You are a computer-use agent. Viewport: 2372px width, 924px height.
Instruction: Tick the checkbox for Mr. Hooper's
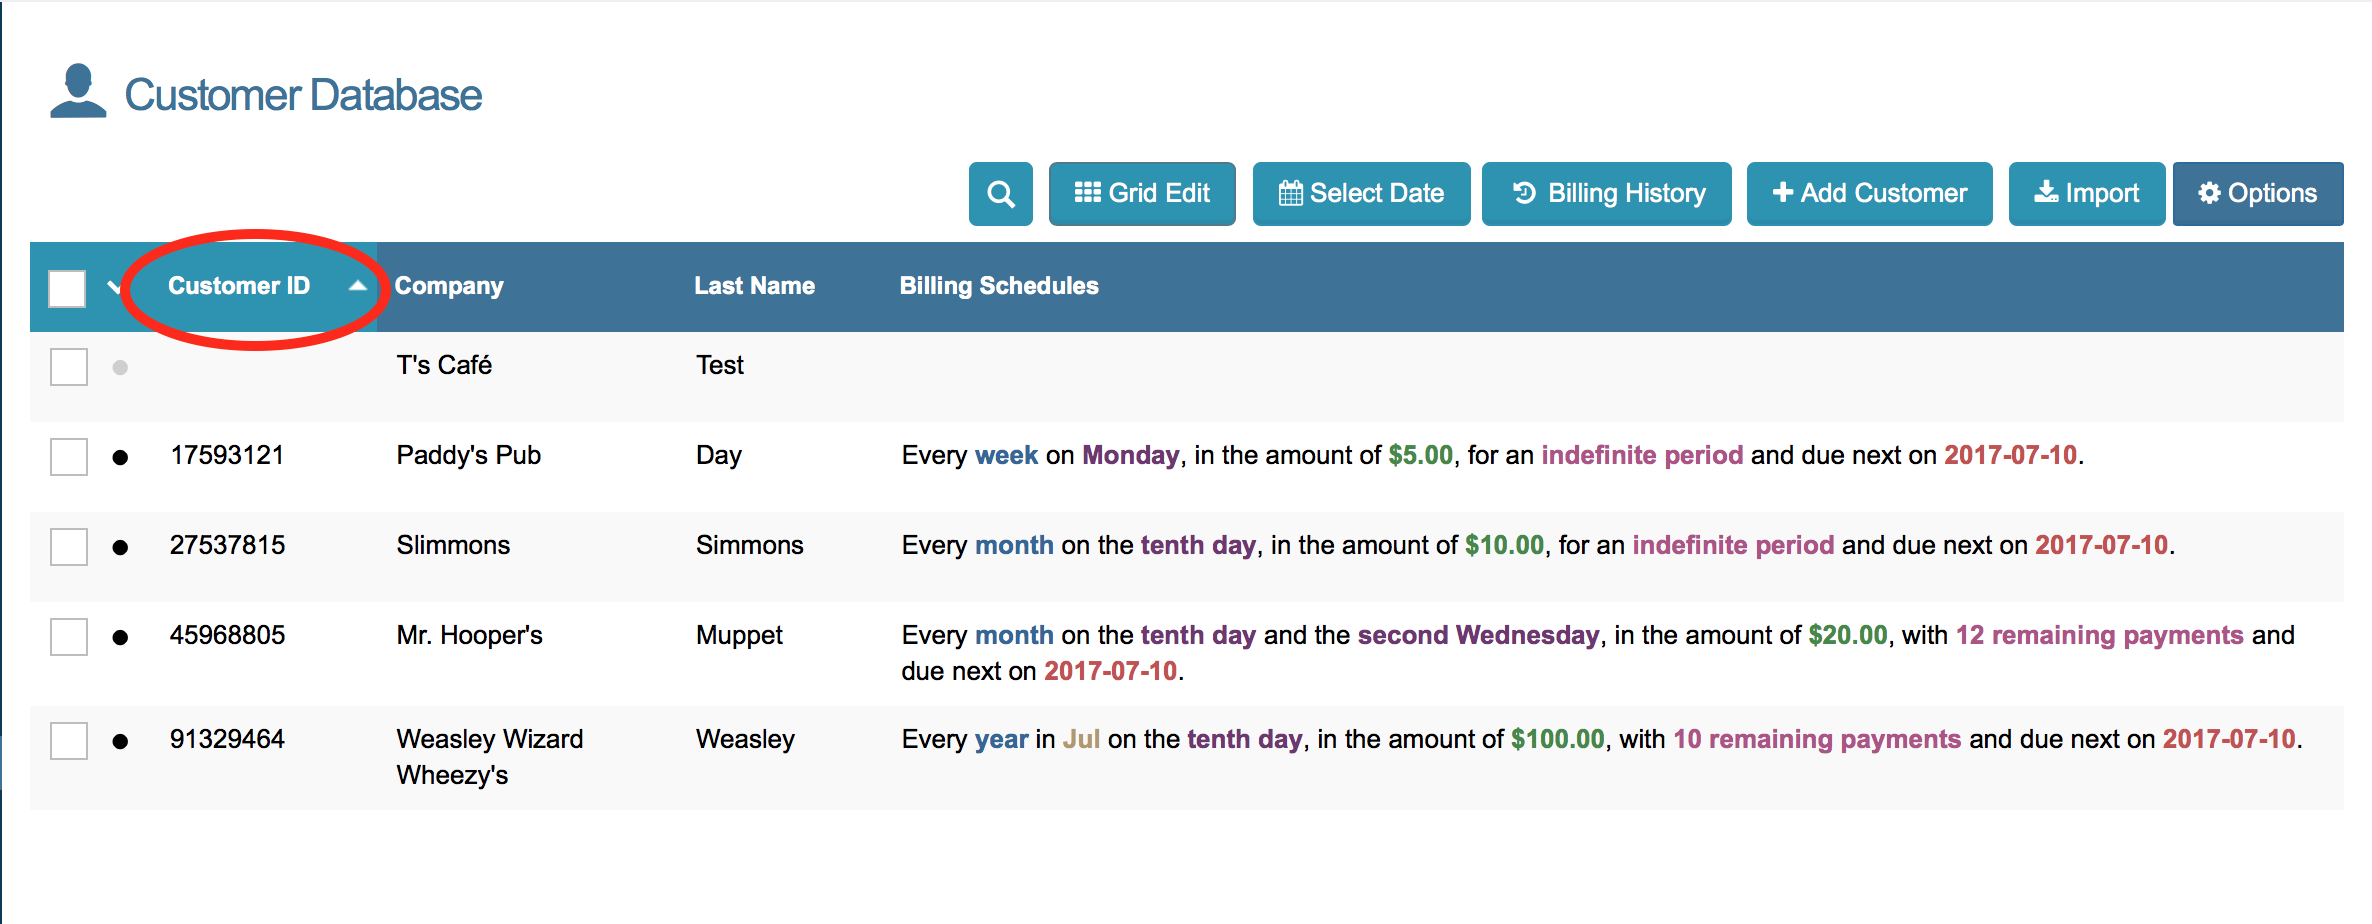69,637
